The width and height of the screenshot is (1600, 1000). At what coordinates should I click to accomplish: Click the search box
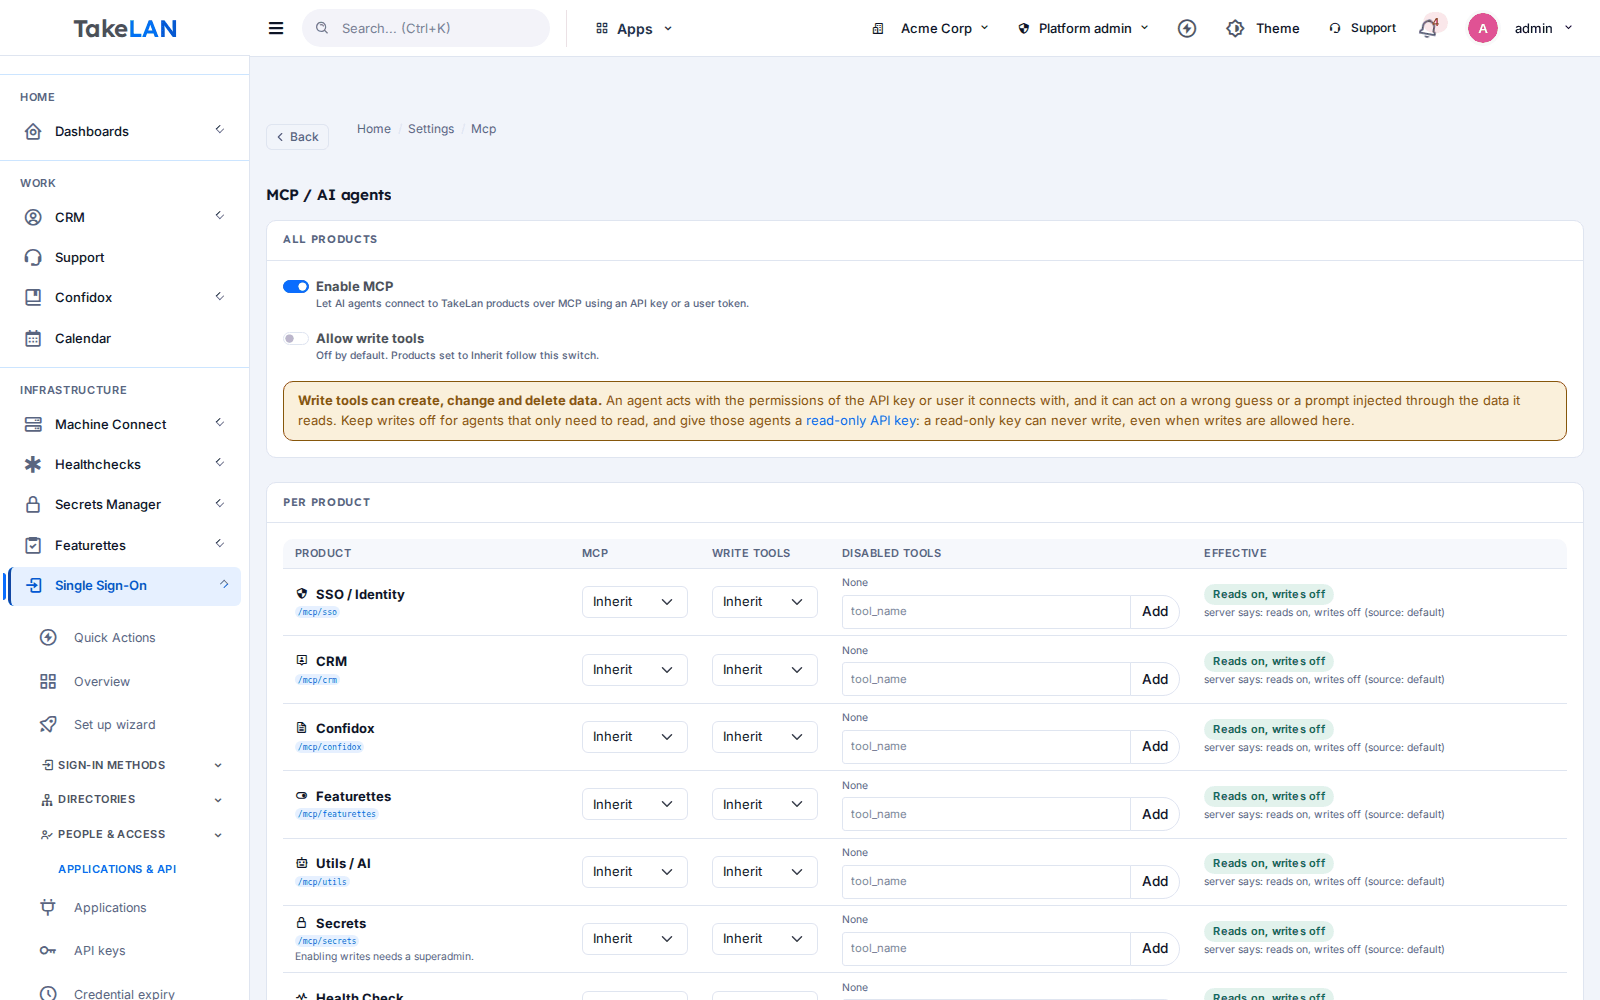[x=426, y=28]
